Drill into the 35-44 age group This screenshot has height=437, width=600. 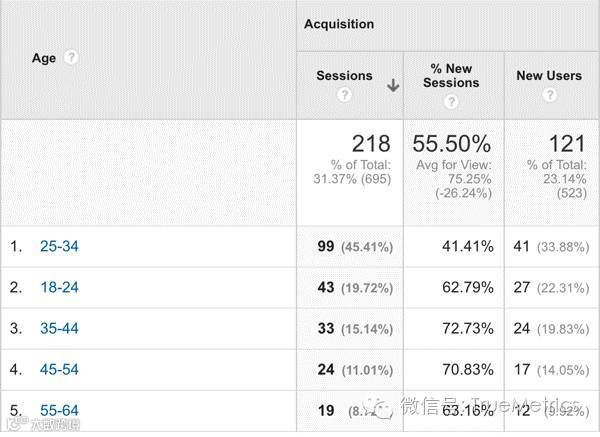coord(59,328)
